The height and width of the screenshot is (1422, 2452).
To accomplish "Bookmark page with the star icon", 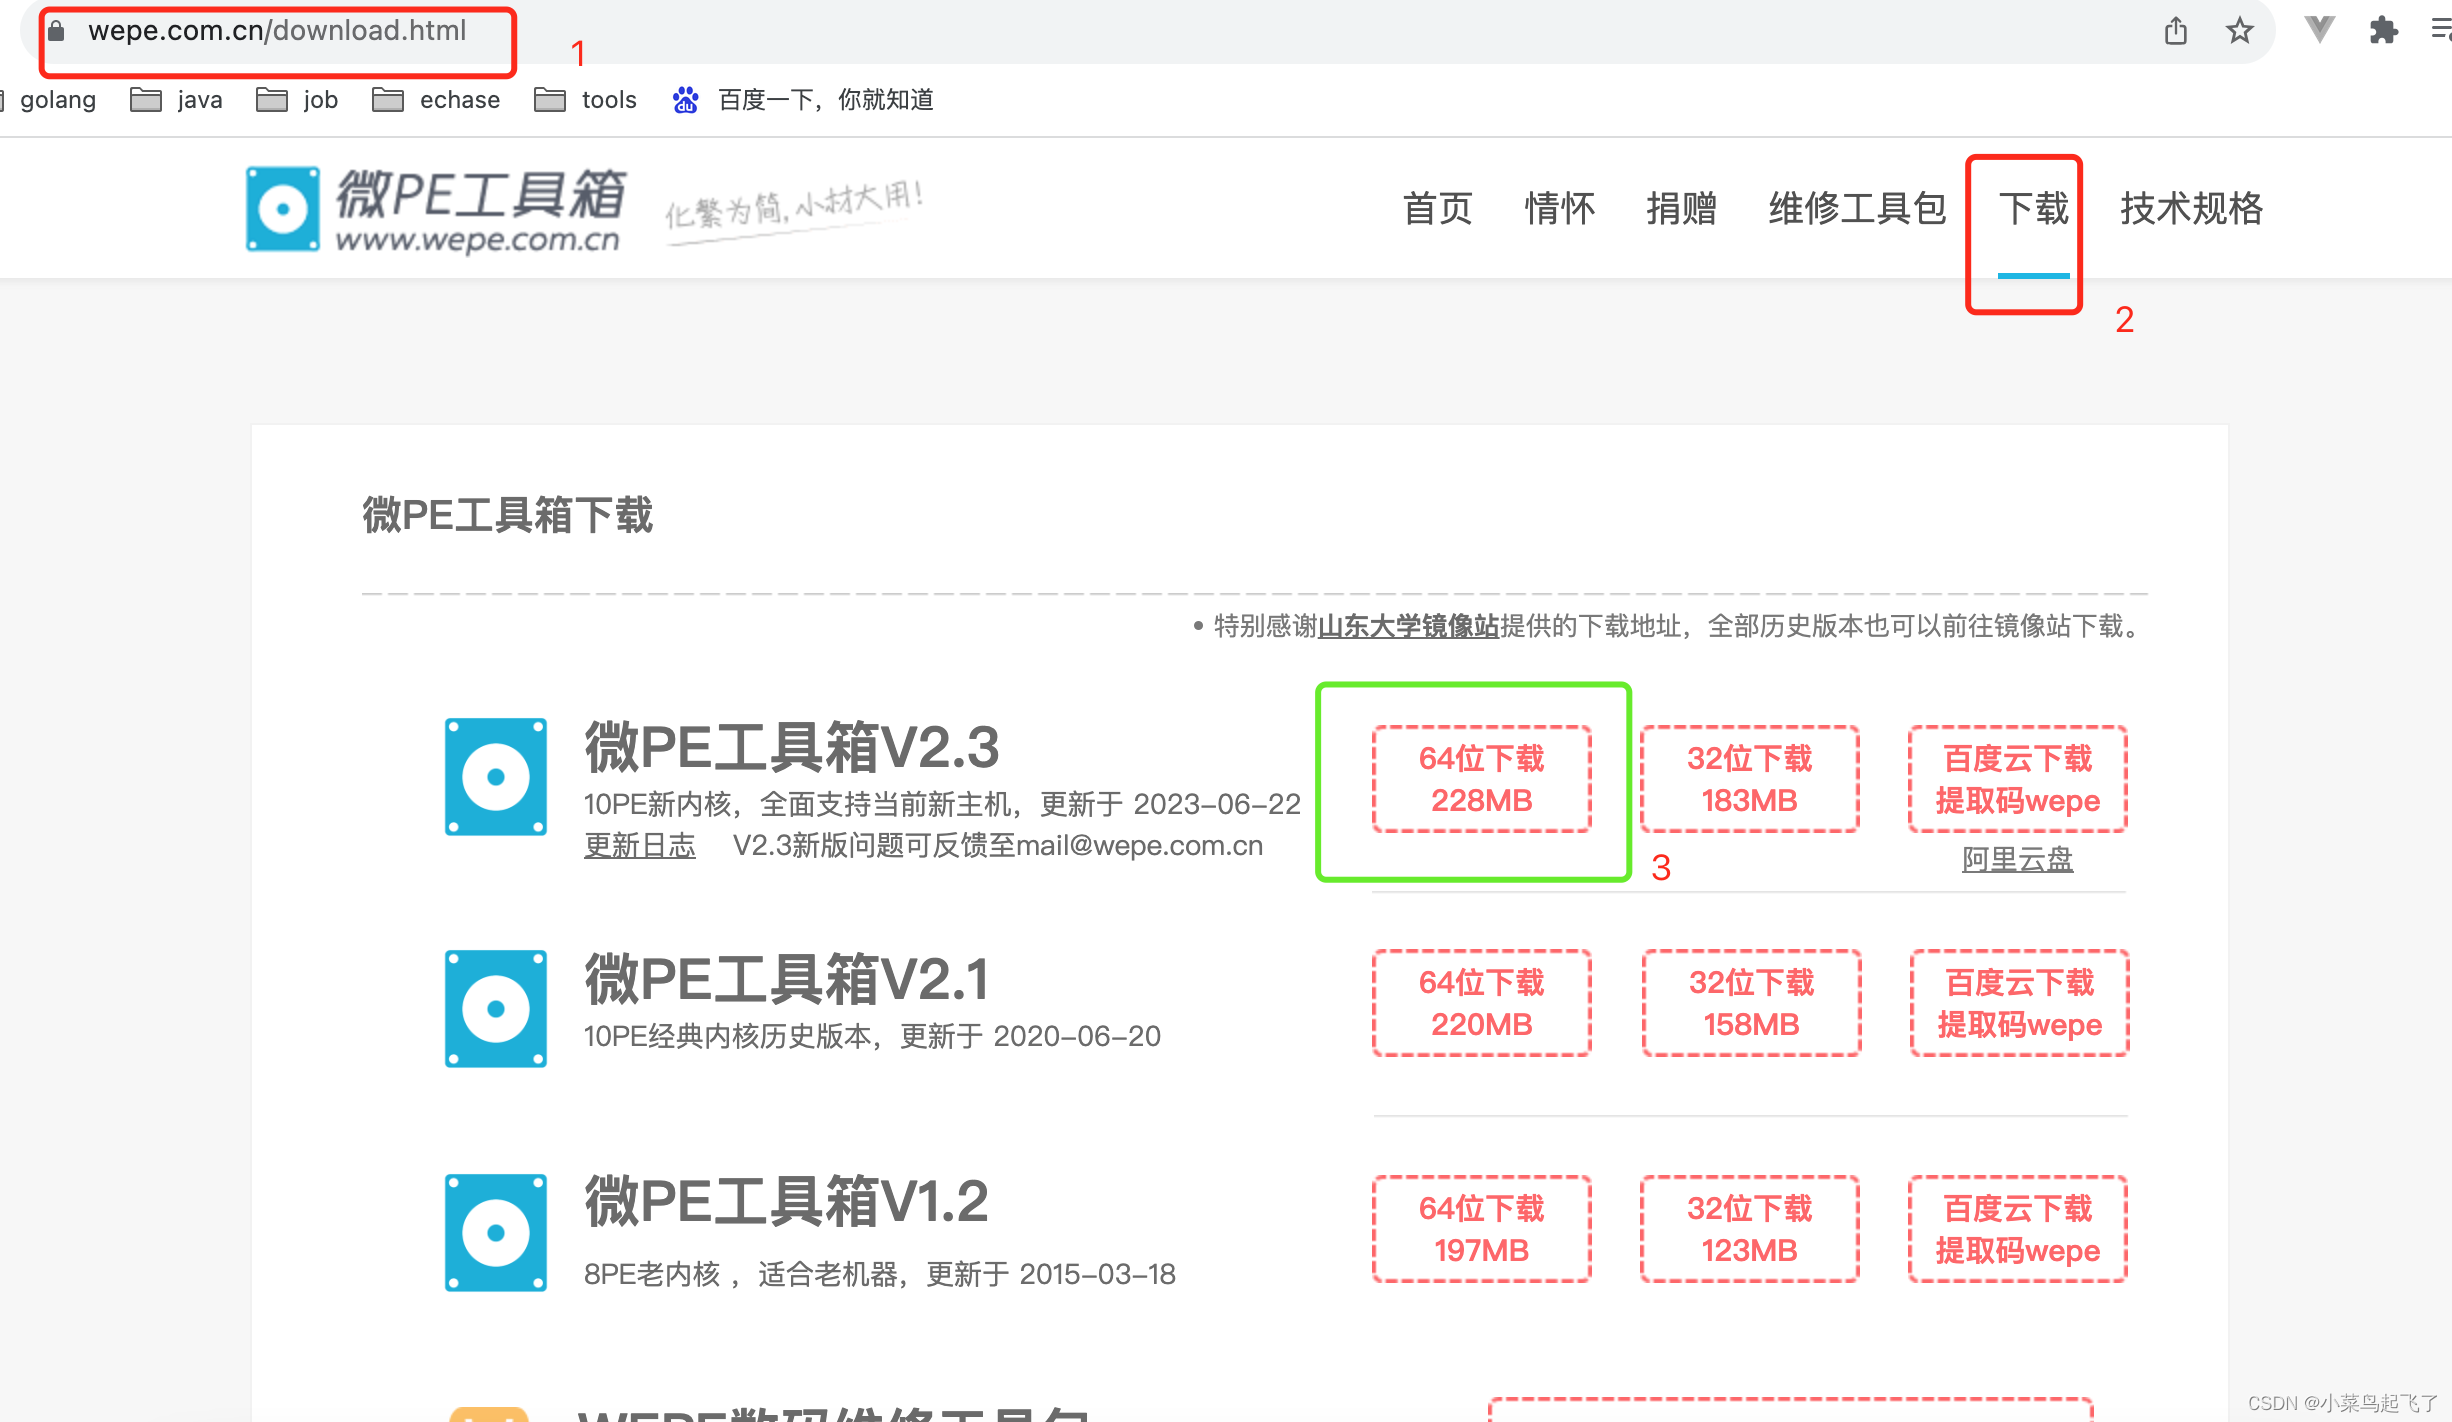I will tap(2240, 31).
